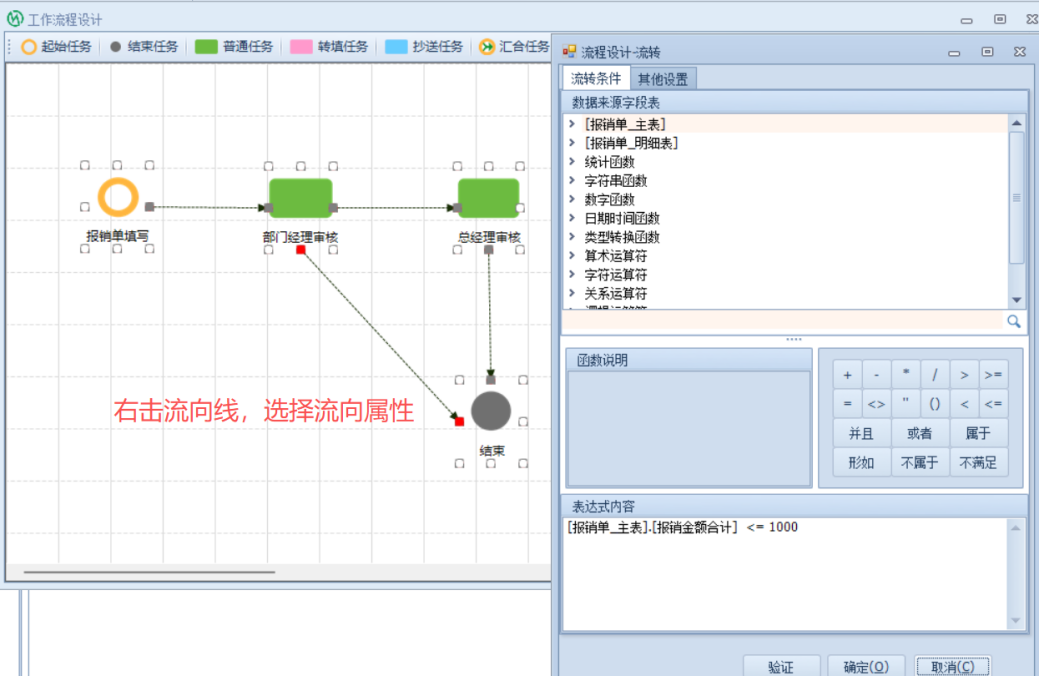Screen dimensions: 1040x677
Task: Expand the [报销单_明细表] tree node
Action: (x=571, y=143)
